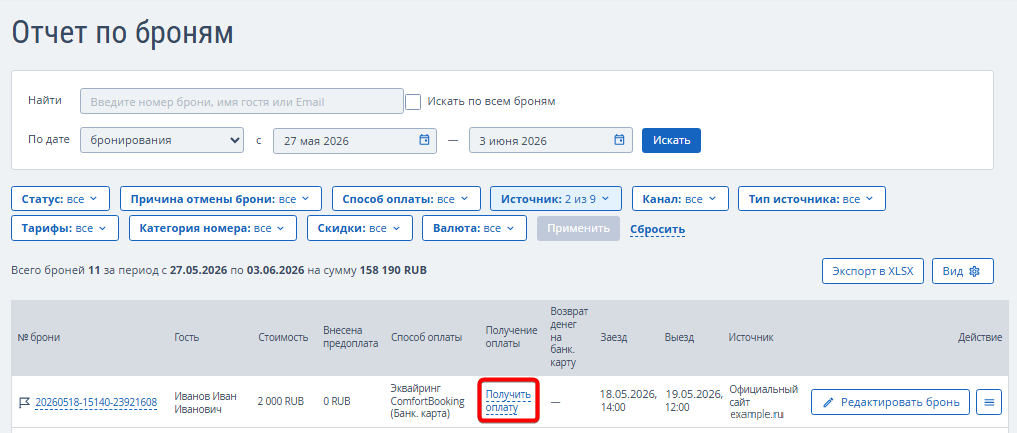Click the flag icon beside booking 20260518-15140-23921608
The height and width of the screenshot is (433, 1017).
tap(24, 403)
